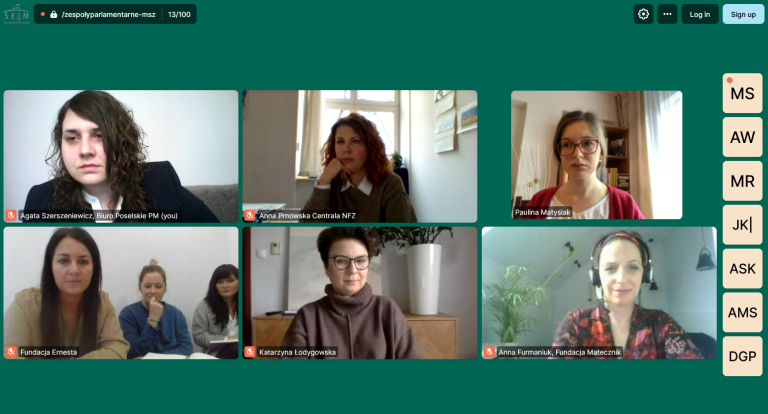Select Paulina Matysiak's video tile

pos(597,155)
